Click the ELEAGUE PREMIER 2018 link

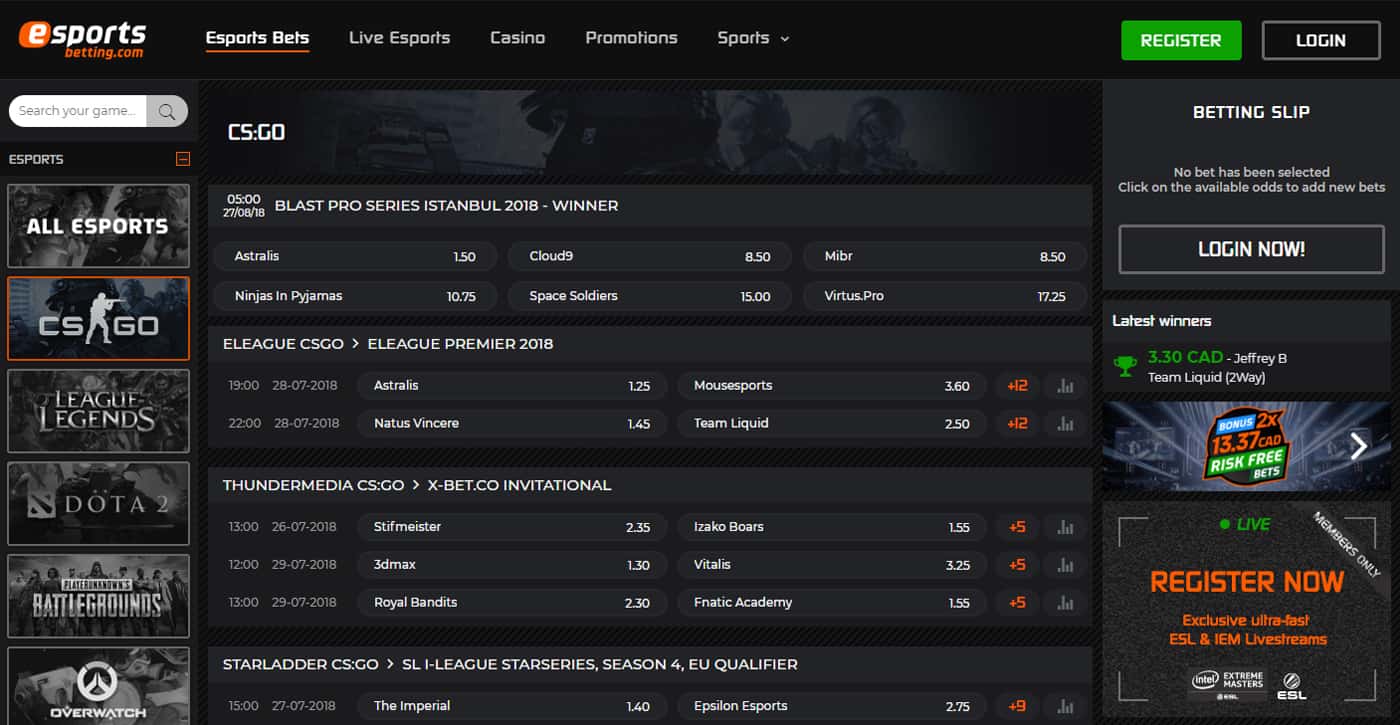[460, 344]
